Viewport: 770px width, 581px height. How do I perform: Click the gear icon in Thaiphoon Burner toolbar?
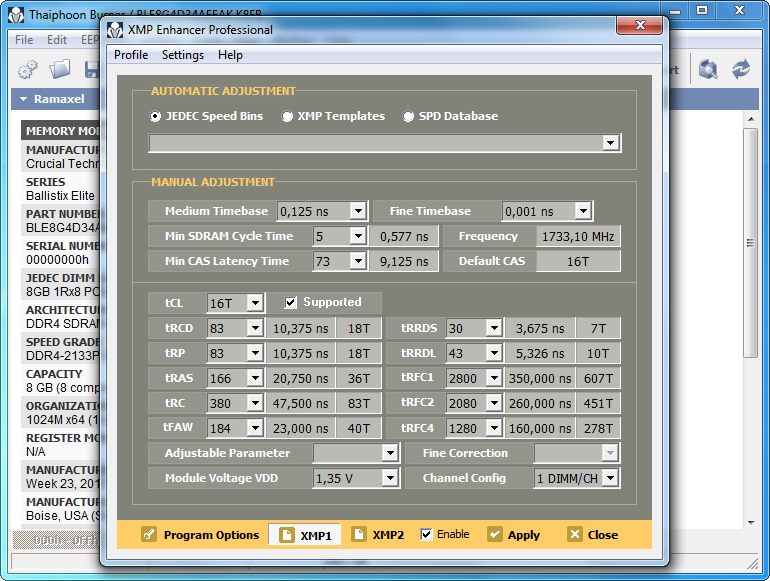click(x=28, y=69)
